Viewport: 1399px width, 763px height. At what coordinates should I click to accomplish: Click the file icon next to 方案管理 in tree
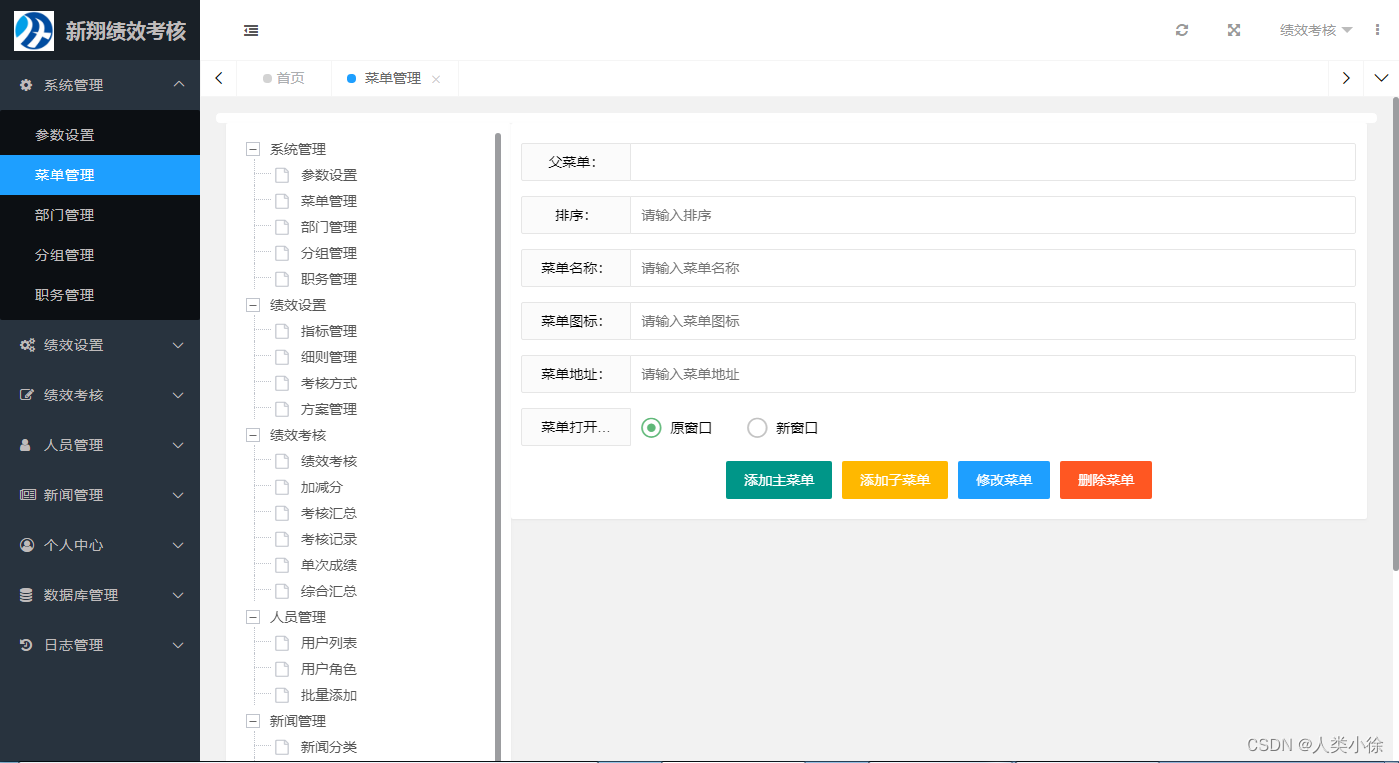(282, 409)
